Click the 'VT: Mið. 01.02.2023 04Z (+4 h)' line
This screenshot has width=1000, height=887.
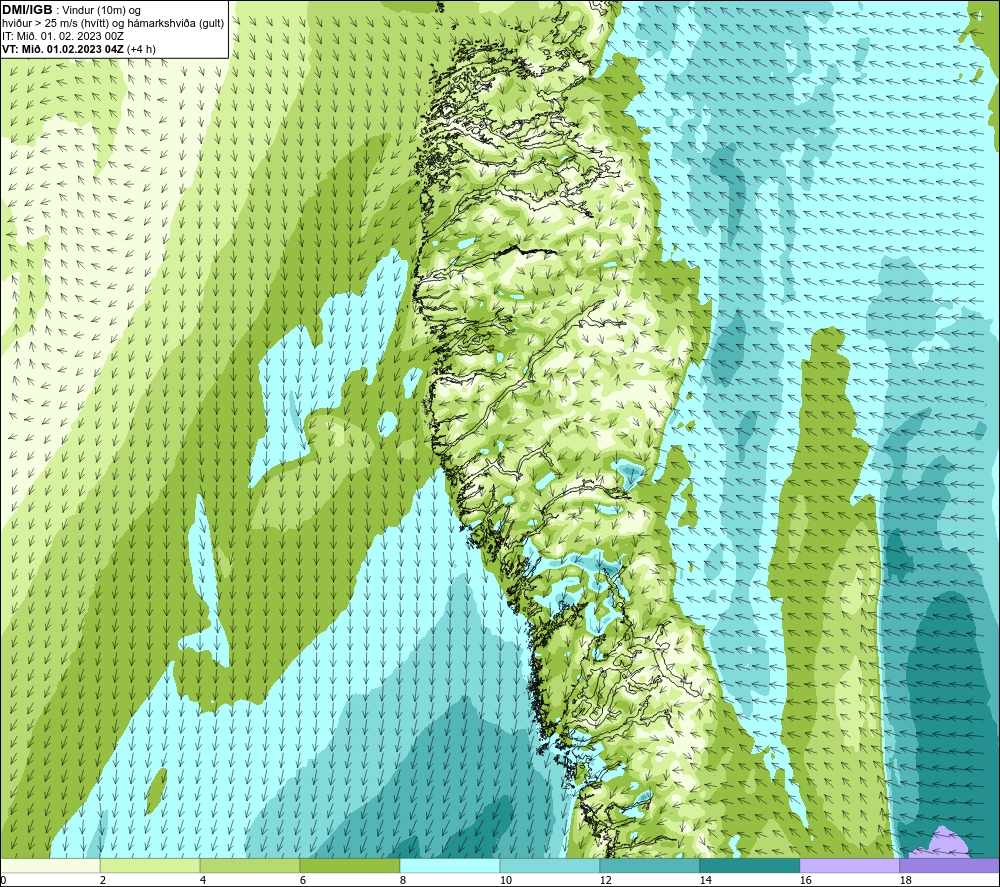point(79,49)
